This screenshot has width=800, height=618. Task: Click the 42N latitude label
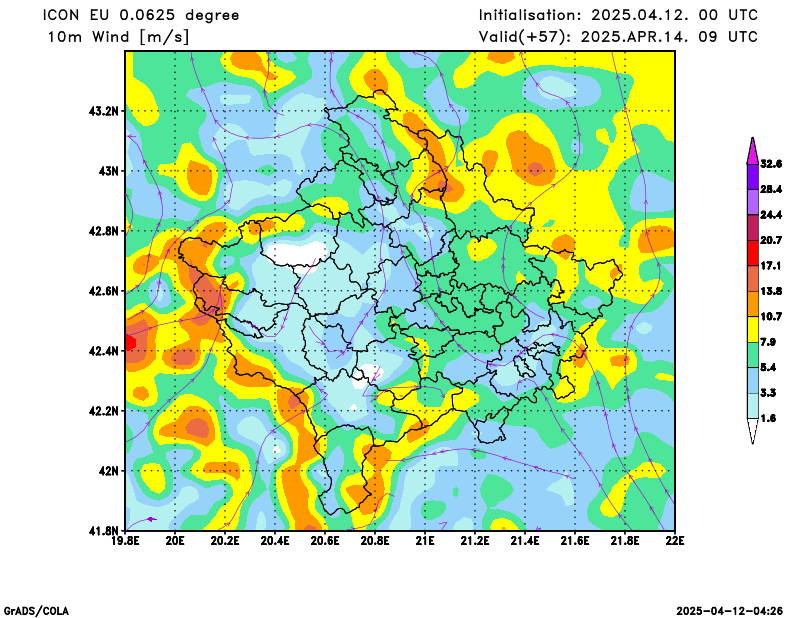click(x=108, y=471)
